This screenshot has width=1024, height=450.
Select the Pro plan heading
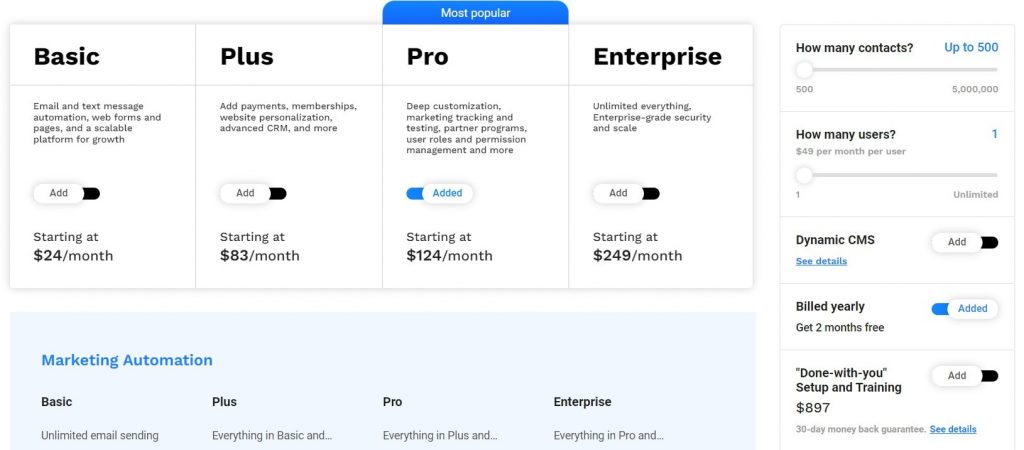pyautogui.click(x=428, y=56)
